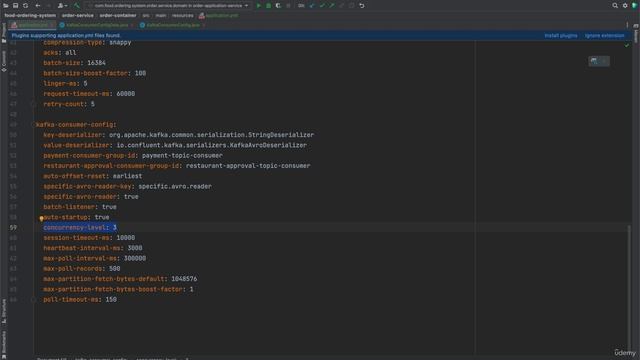This screenshot has width=640, height=360.
Task: Click the auto-offset-reset: earliest line
Action: [x=93, y=176]
